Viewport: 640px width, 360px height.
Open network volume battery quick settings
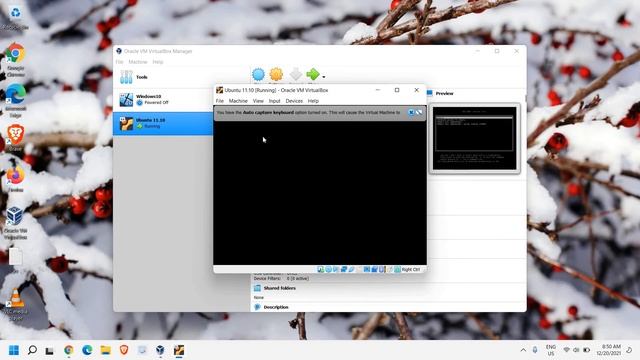click(576, 350)
